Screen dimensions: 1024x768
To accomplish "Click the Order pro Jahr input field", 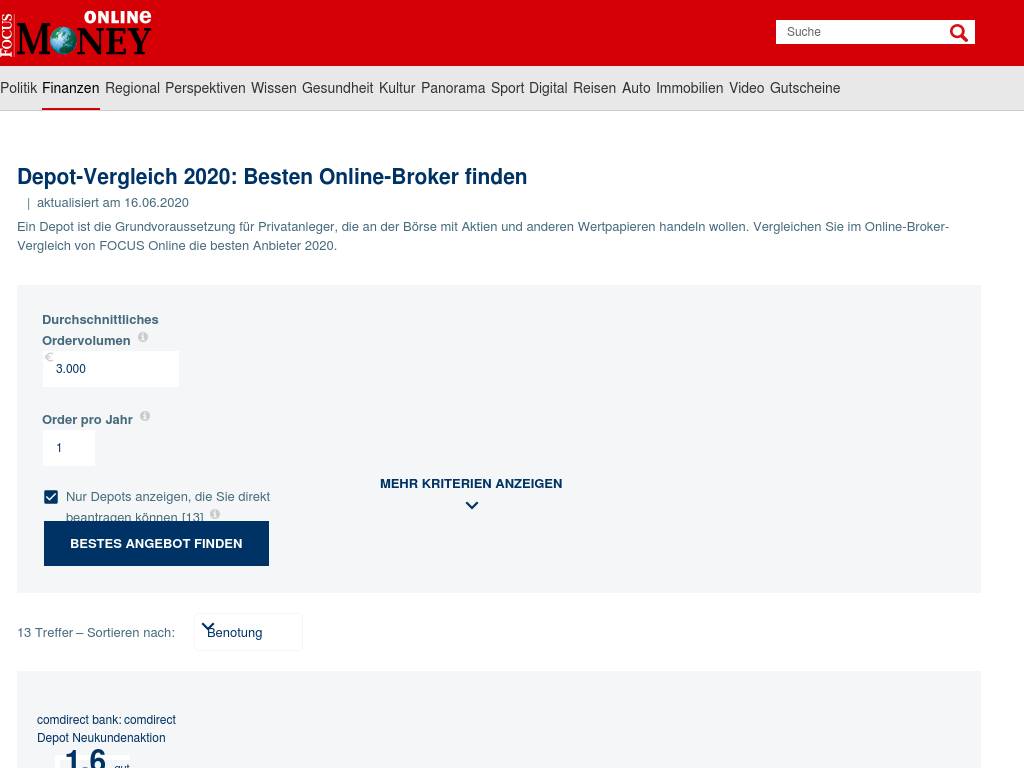I will click(69, 448).
